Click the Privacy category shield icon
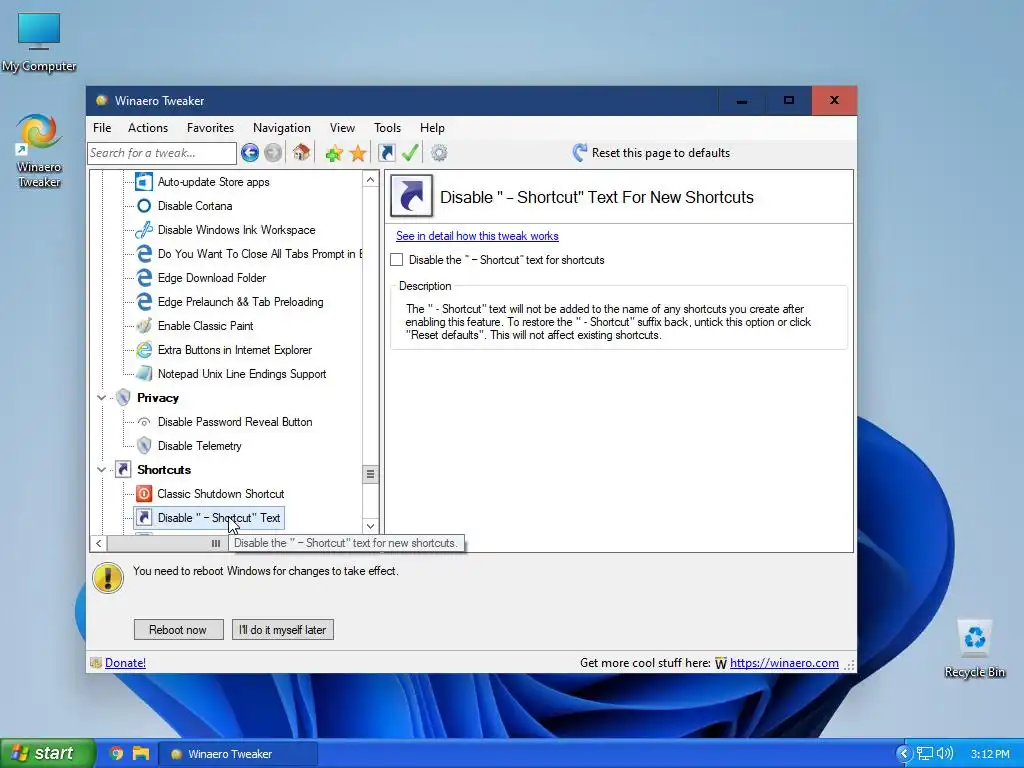 click(x=123, y=398)
